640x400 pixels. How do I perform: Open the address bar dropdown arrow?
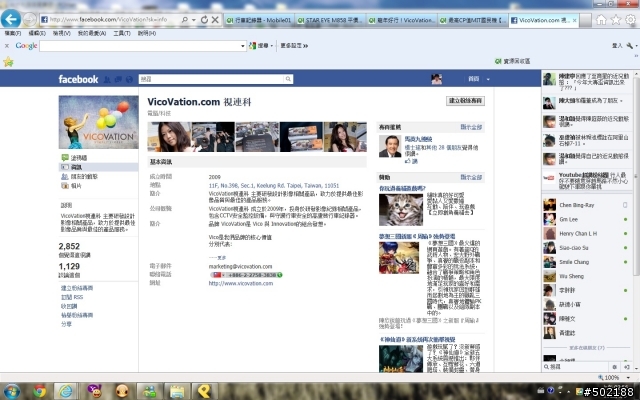194,19
